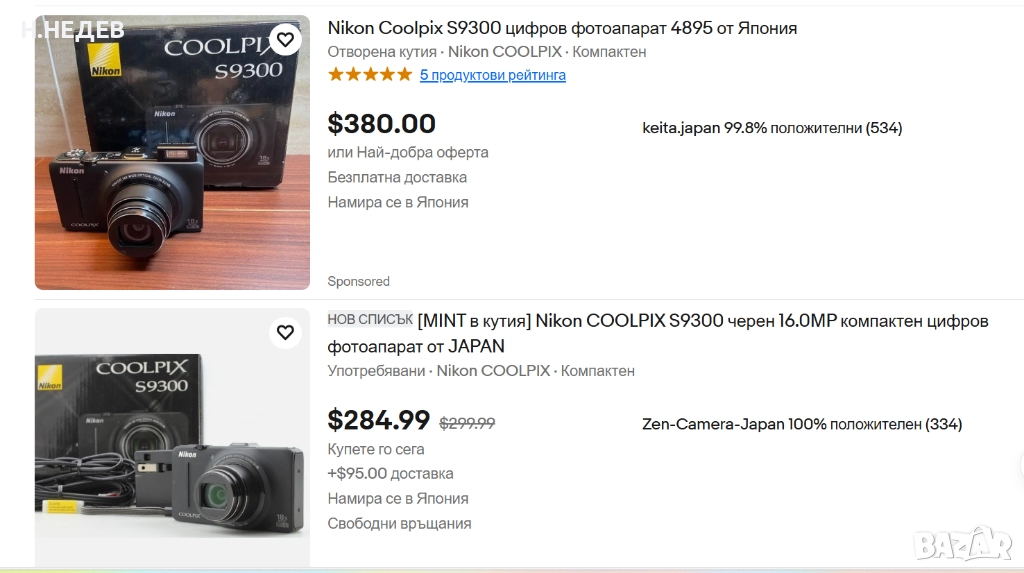1024x573 pixels.
Task: Click the $284.99 price
Action: click(379, 420)
